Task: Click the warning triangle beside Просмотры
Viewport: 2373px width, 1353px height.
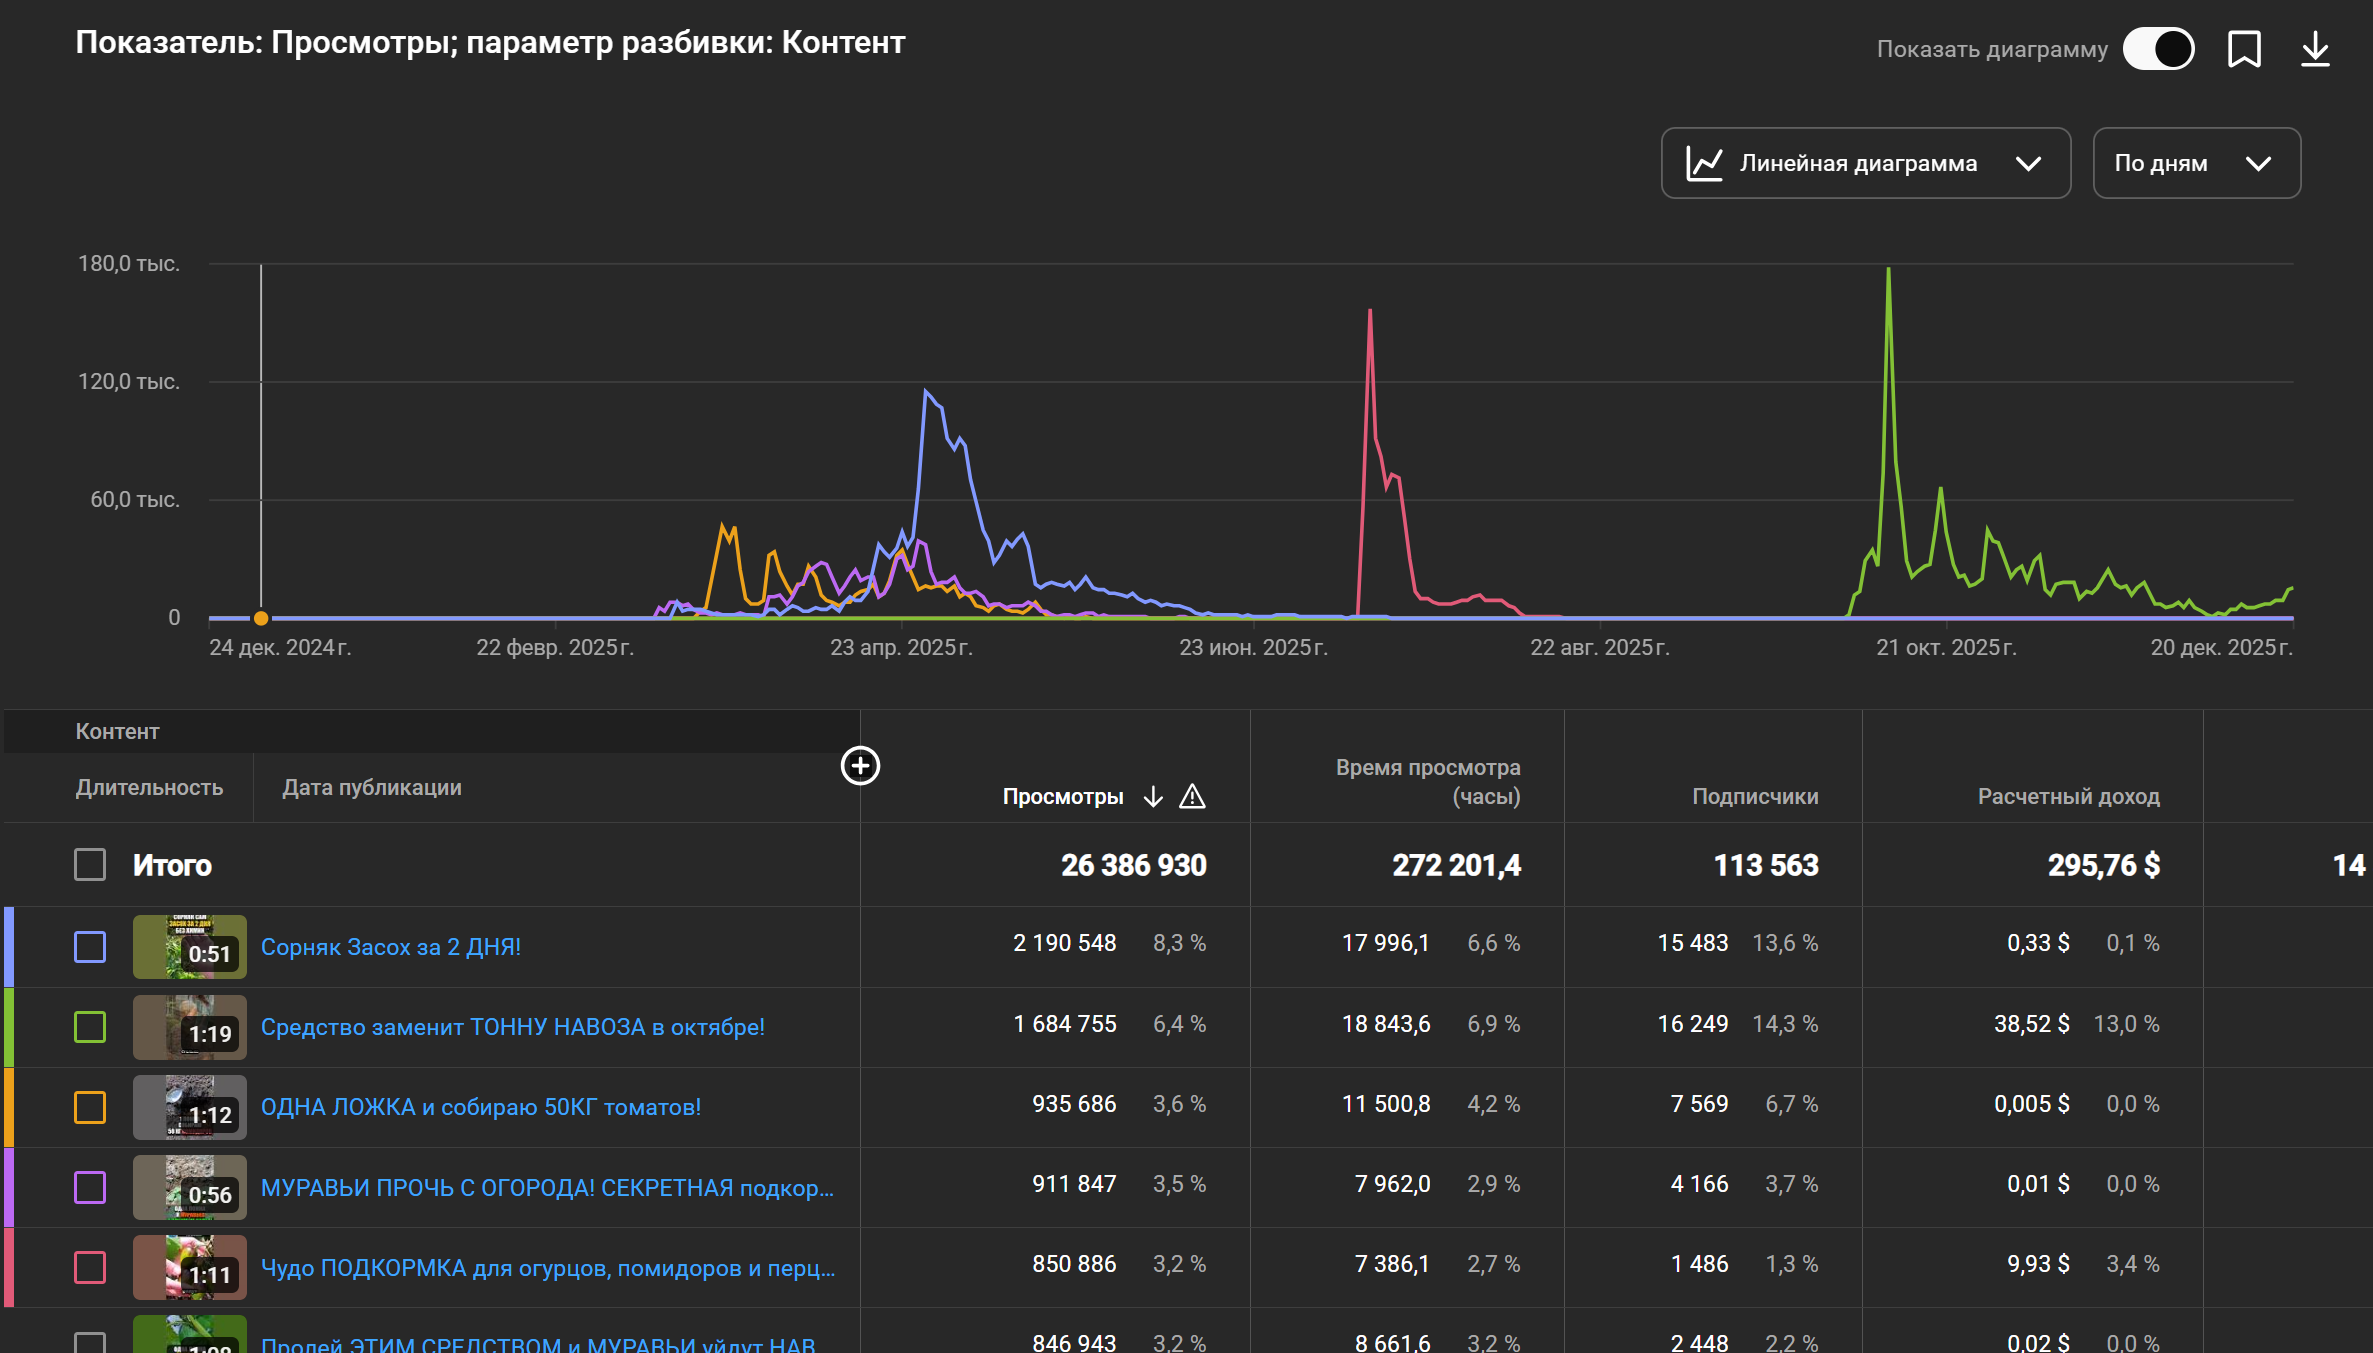Action: 1192,797
